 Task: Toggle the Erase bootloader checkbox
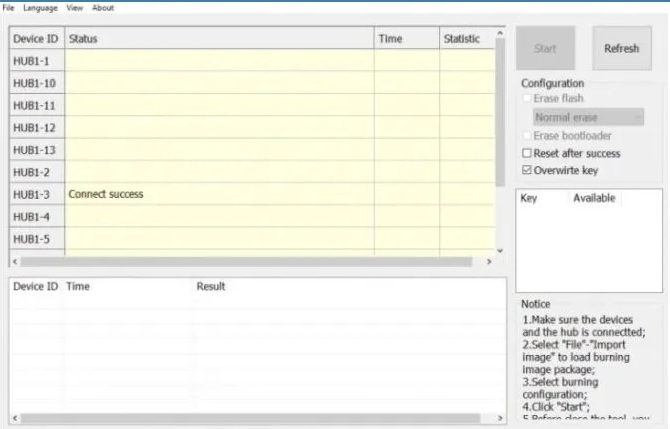(527, 135)
